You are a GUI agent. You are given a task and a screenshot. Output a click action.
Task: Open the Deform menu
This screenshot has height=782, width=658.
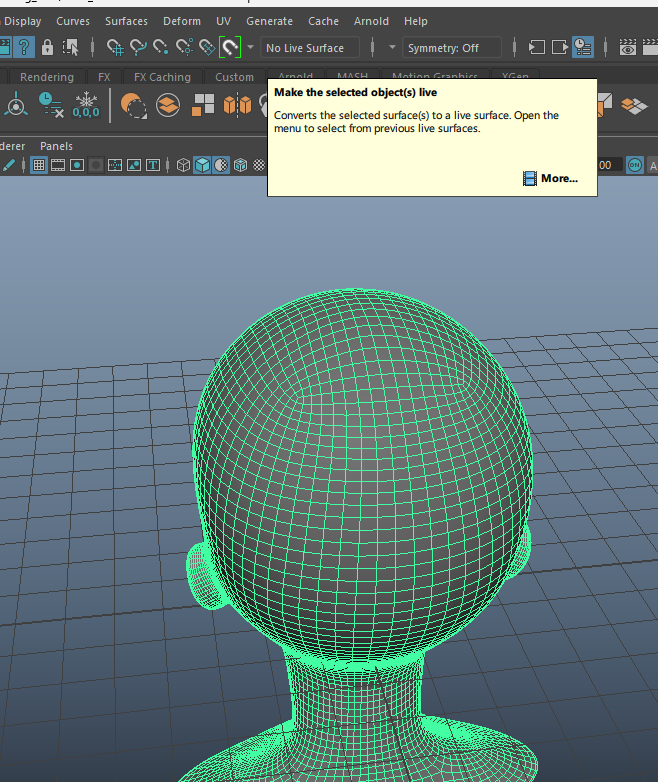(x=182, y=21)
